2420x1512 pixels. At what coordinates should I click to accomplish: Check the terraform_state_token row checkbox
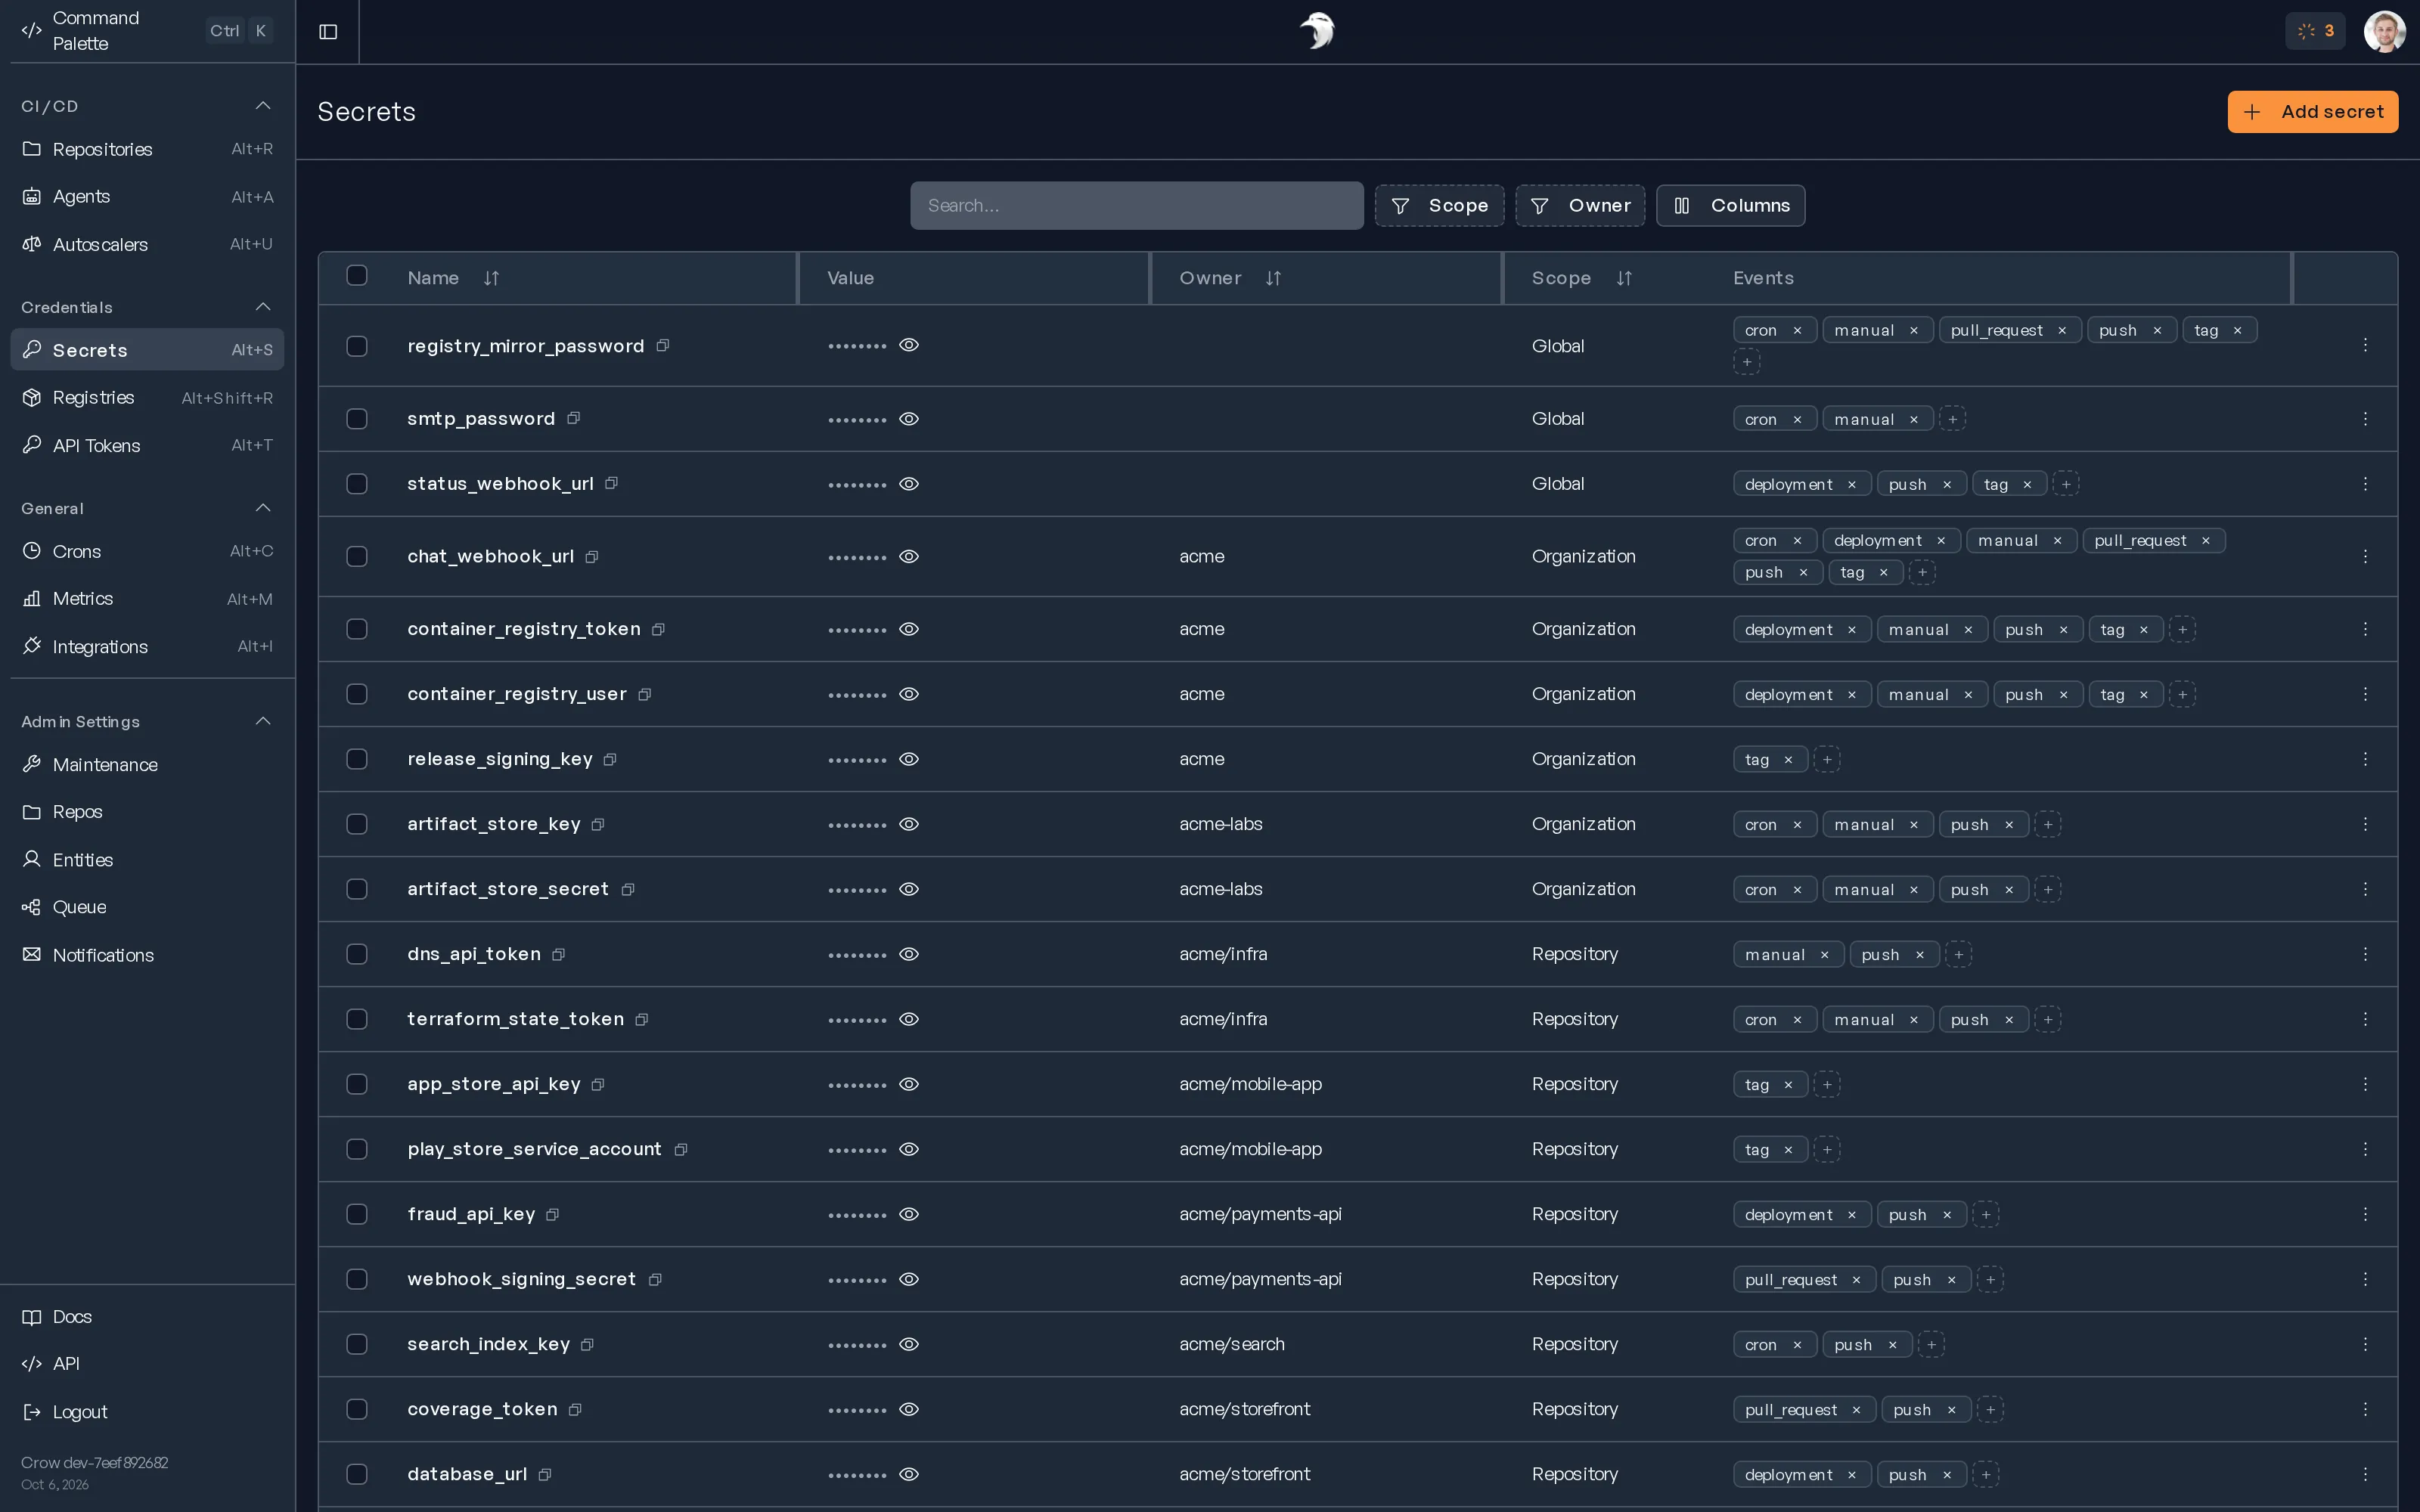coord(357,1019)
